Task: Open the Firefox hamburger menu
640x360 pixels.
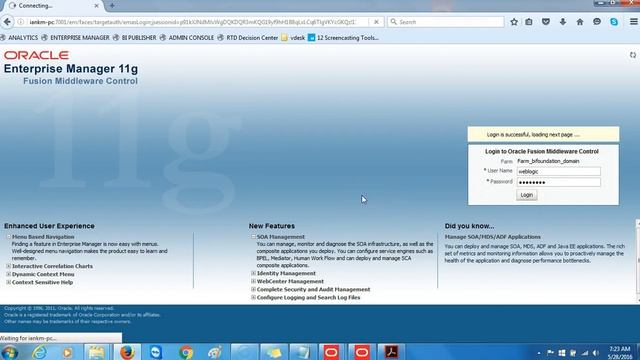Action: 633,22
